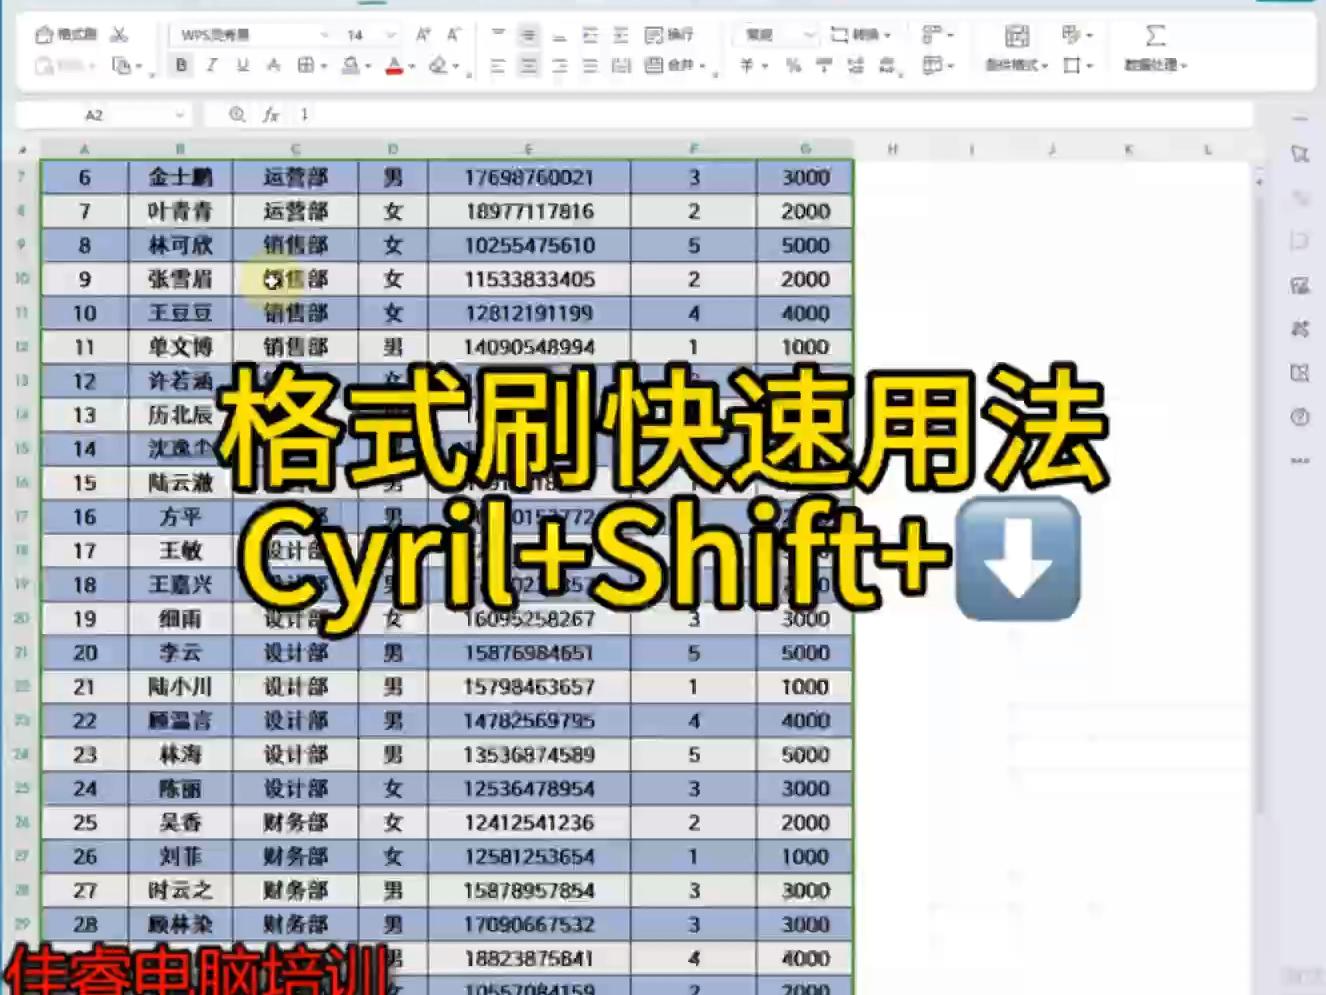
Task: Toggle center horizontal alignment
Action: 529,66
